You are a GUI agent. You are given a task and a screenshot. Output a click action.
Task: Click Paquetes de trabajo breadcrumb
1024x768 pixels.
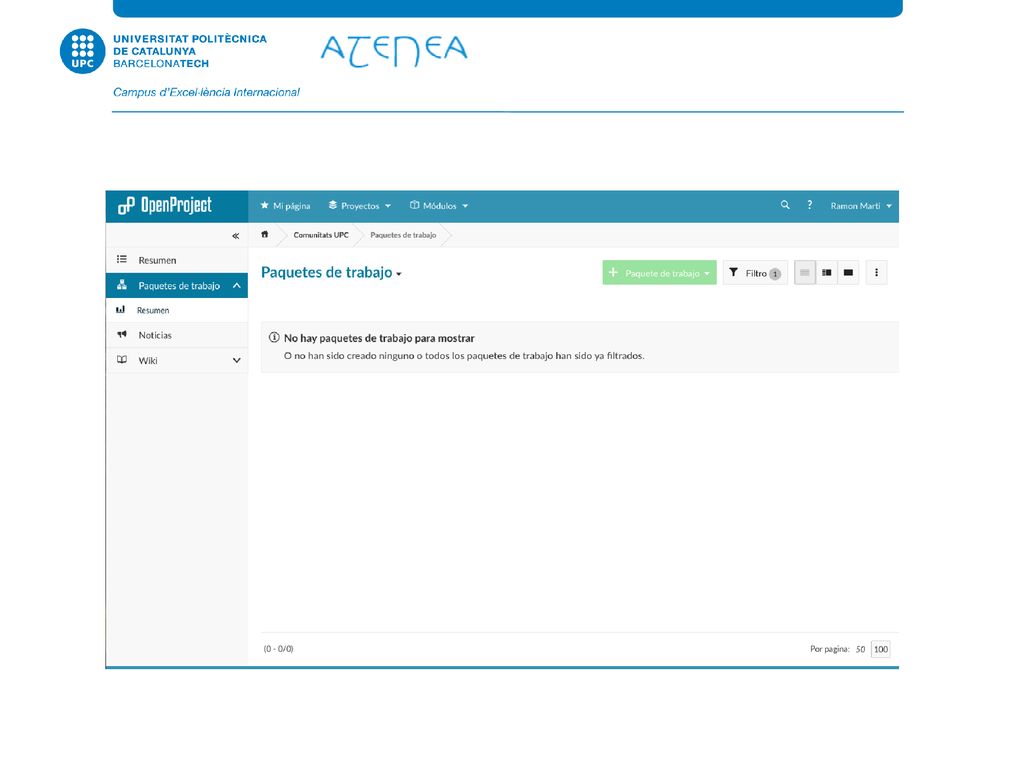click(403, 235)
